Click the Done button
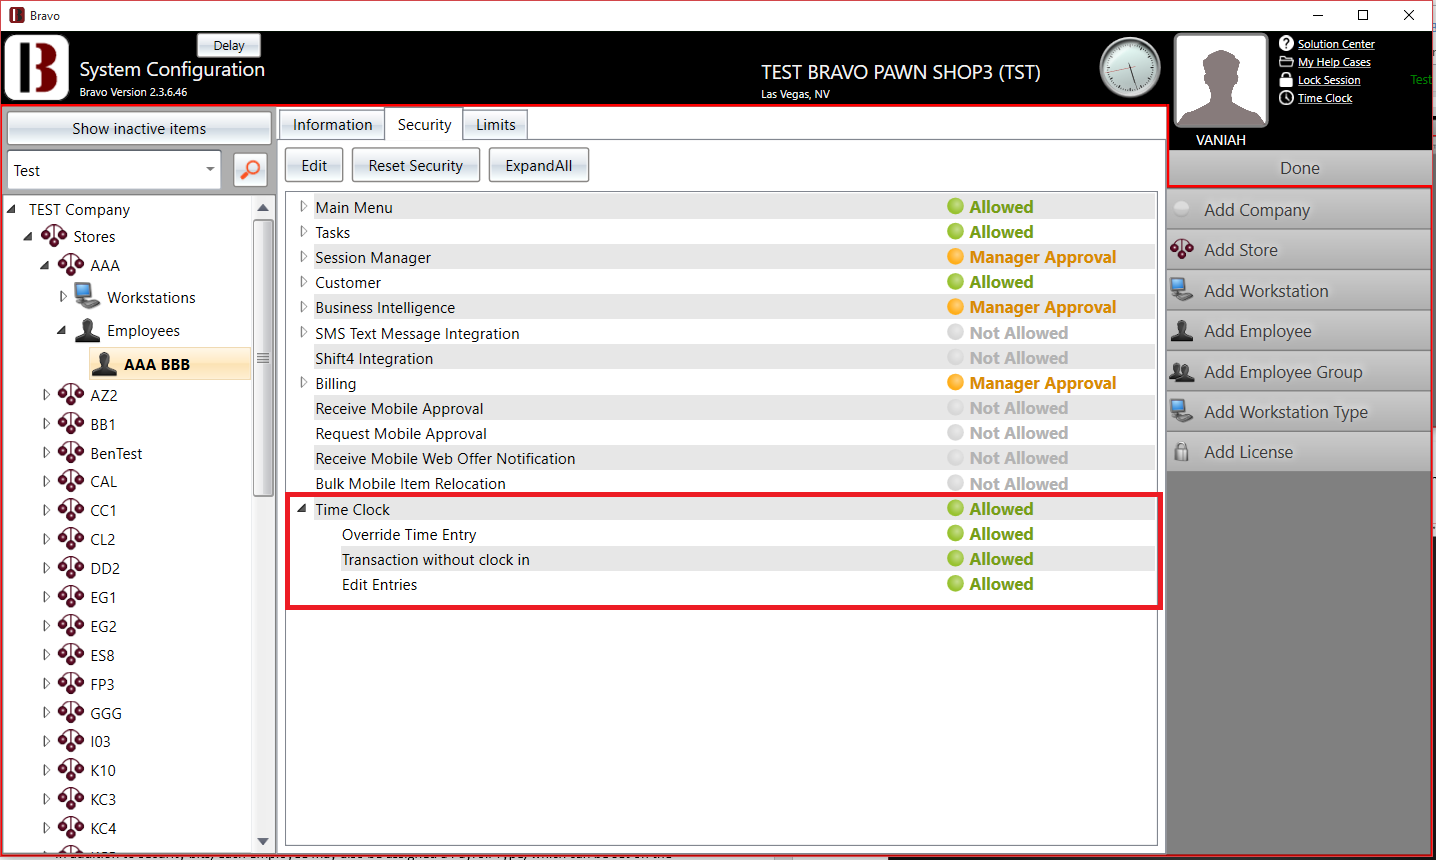1436x860 pixels. click(1299, 168)
